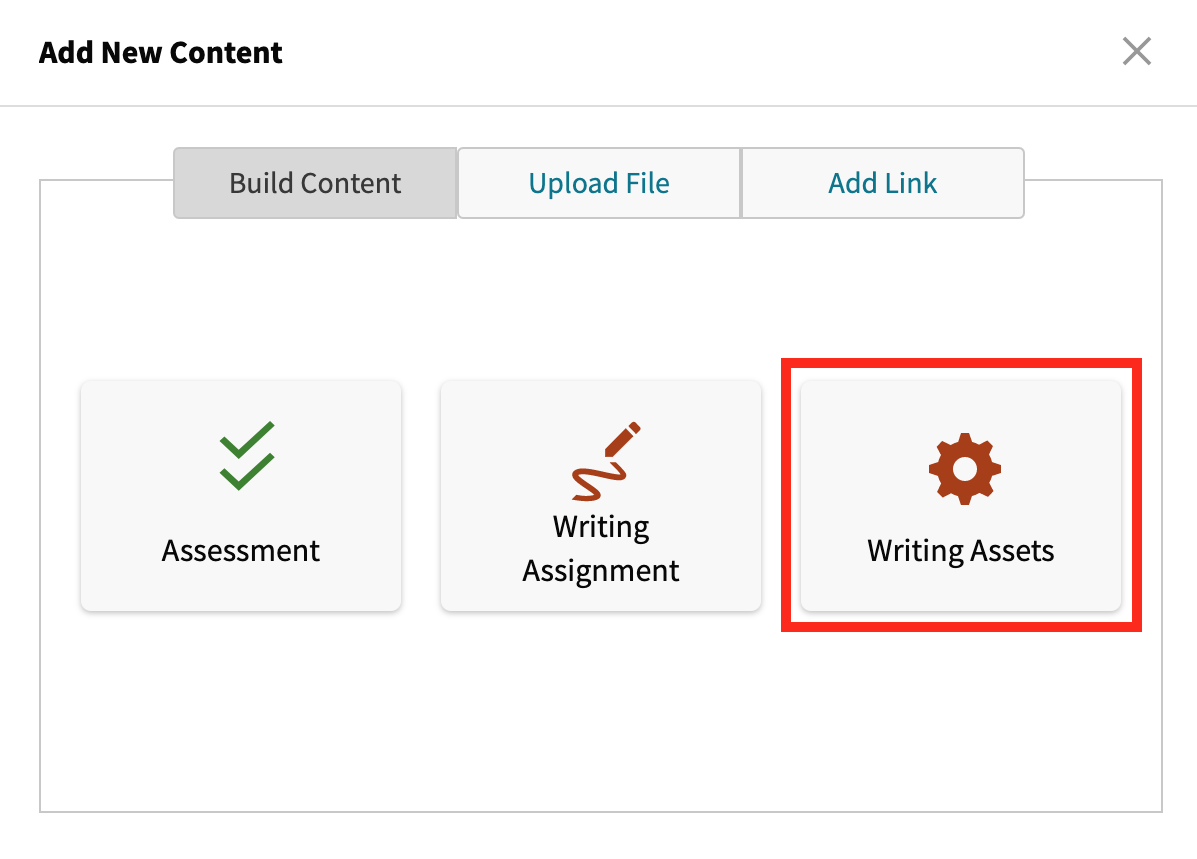Open the Writing Assignment card
Viewport: 1197px width, 859px height.
point(600,495)
